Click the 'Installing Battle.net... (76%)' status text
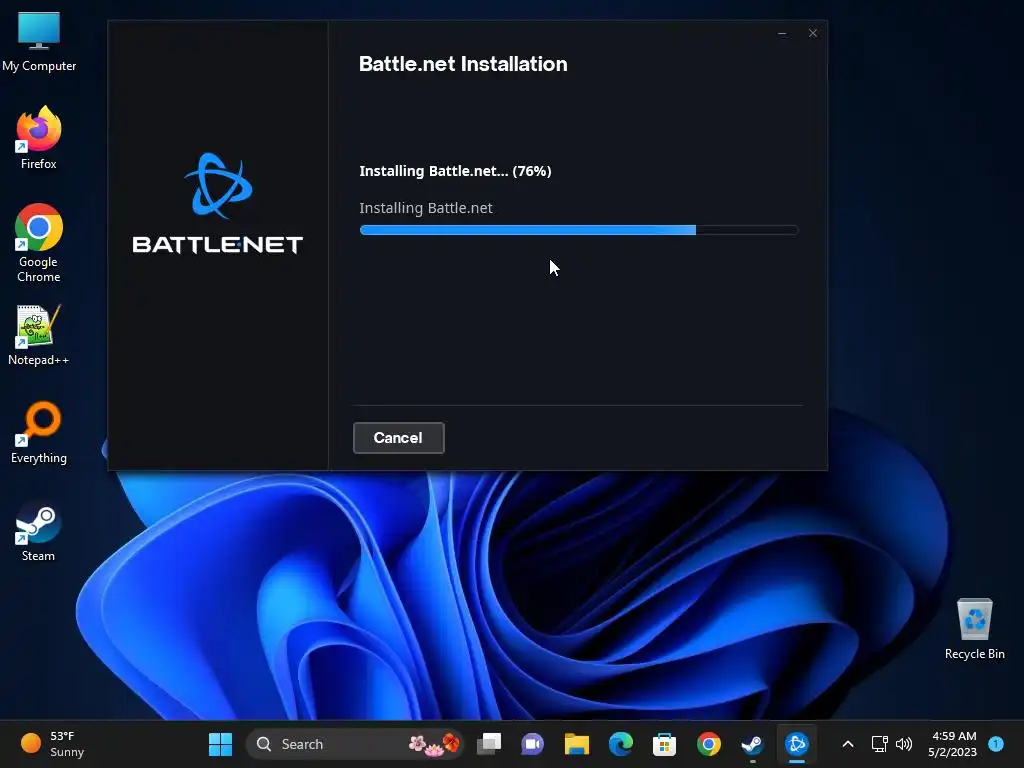 (455, 171)
